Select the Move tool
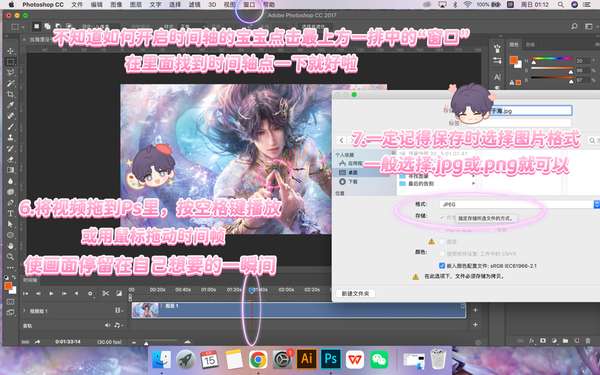The width and height of the screenshot is (600, 375). [x=11, y=51]
